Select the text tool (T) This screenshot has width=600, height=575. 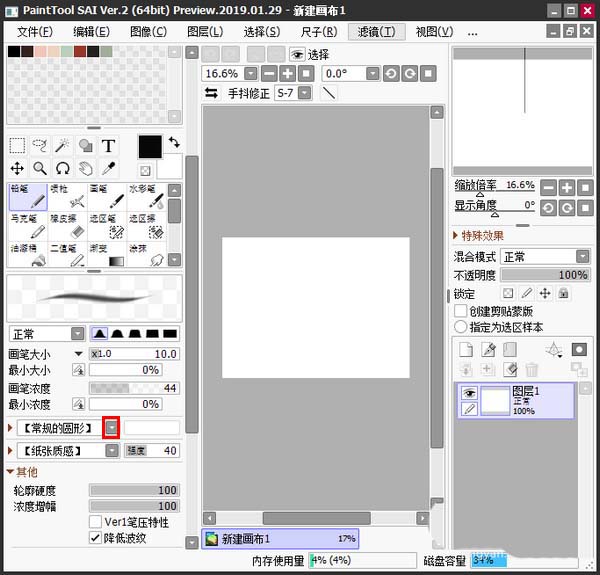click(x=108, y=146)
